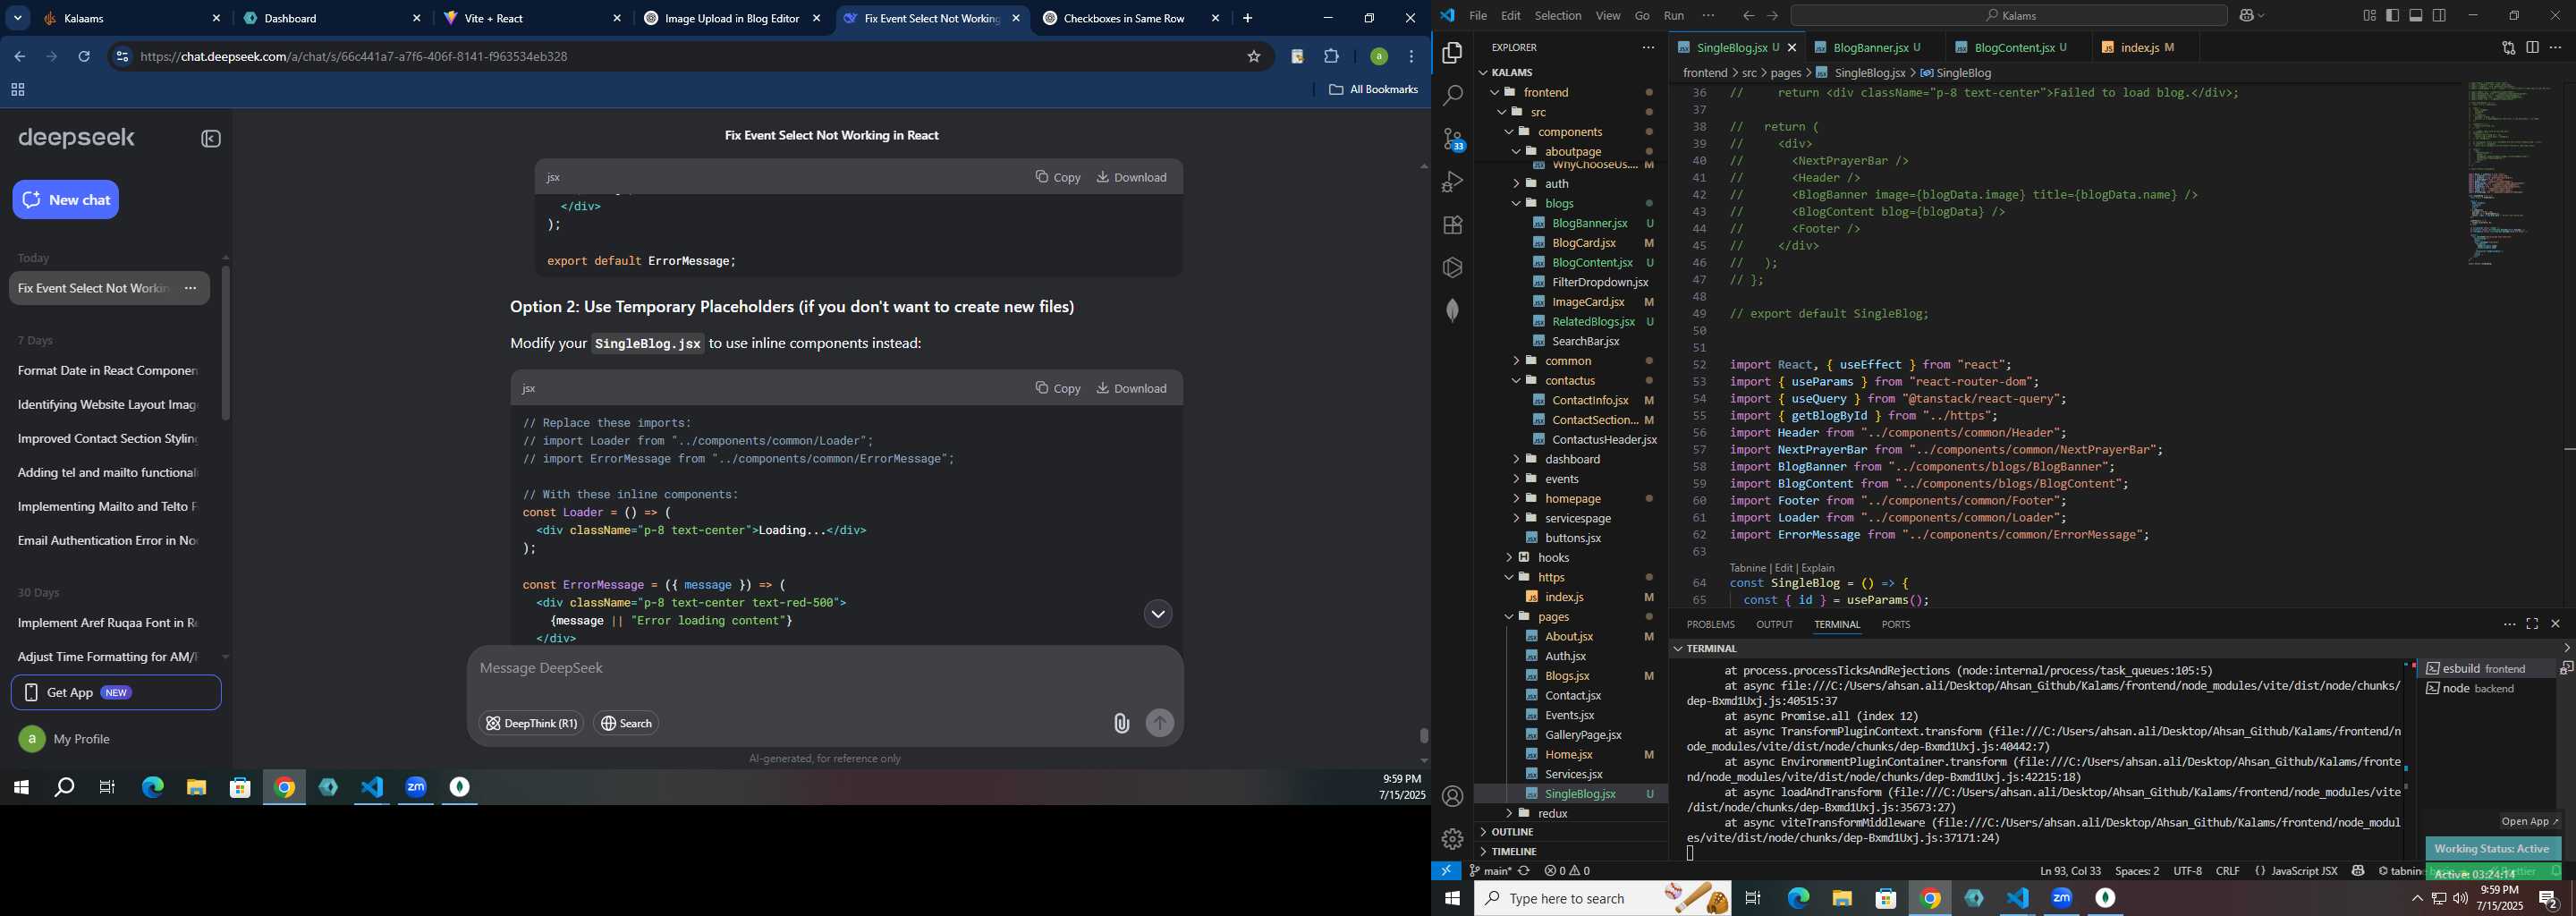Expand the dashboard folder
This screenshot has height=916, width=2576.
coord(1571,459)
